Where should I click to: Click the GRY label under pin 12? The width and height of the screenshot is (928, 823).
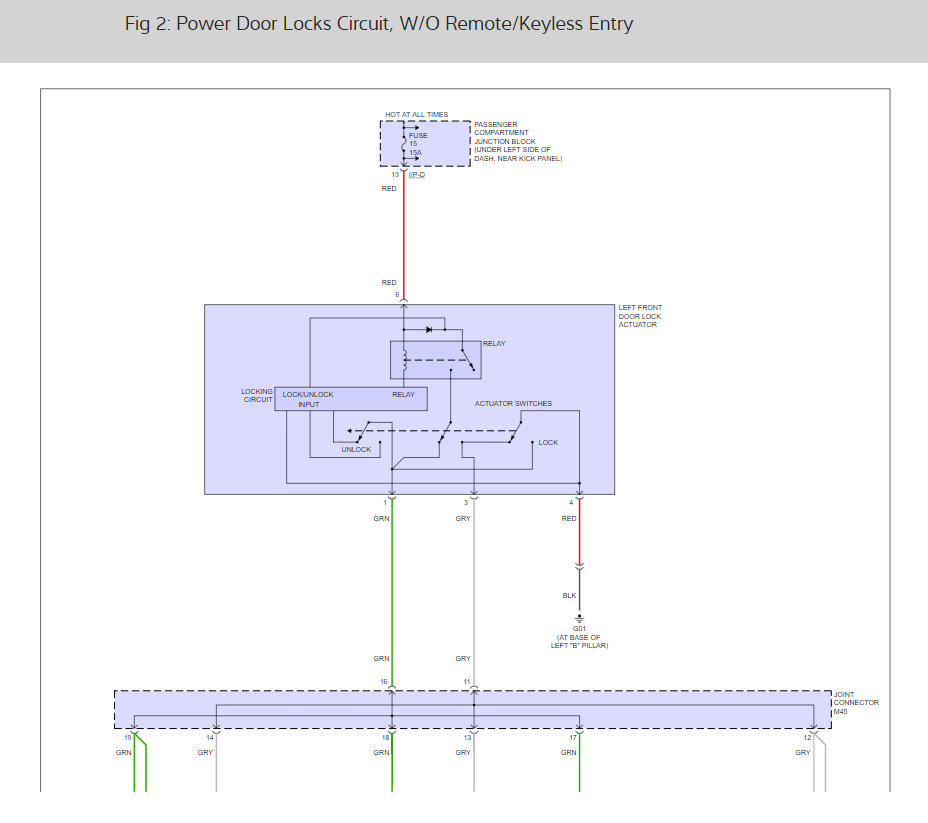tap(803, 753)
